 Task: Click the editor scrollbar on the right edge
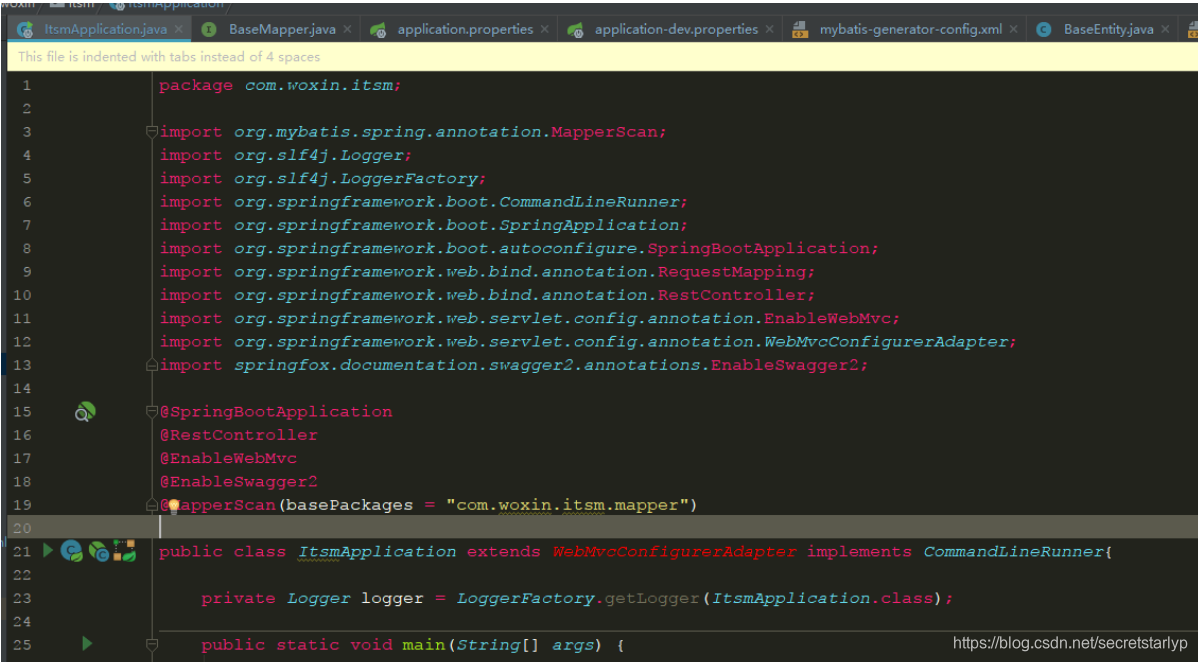pos(1193,300)
